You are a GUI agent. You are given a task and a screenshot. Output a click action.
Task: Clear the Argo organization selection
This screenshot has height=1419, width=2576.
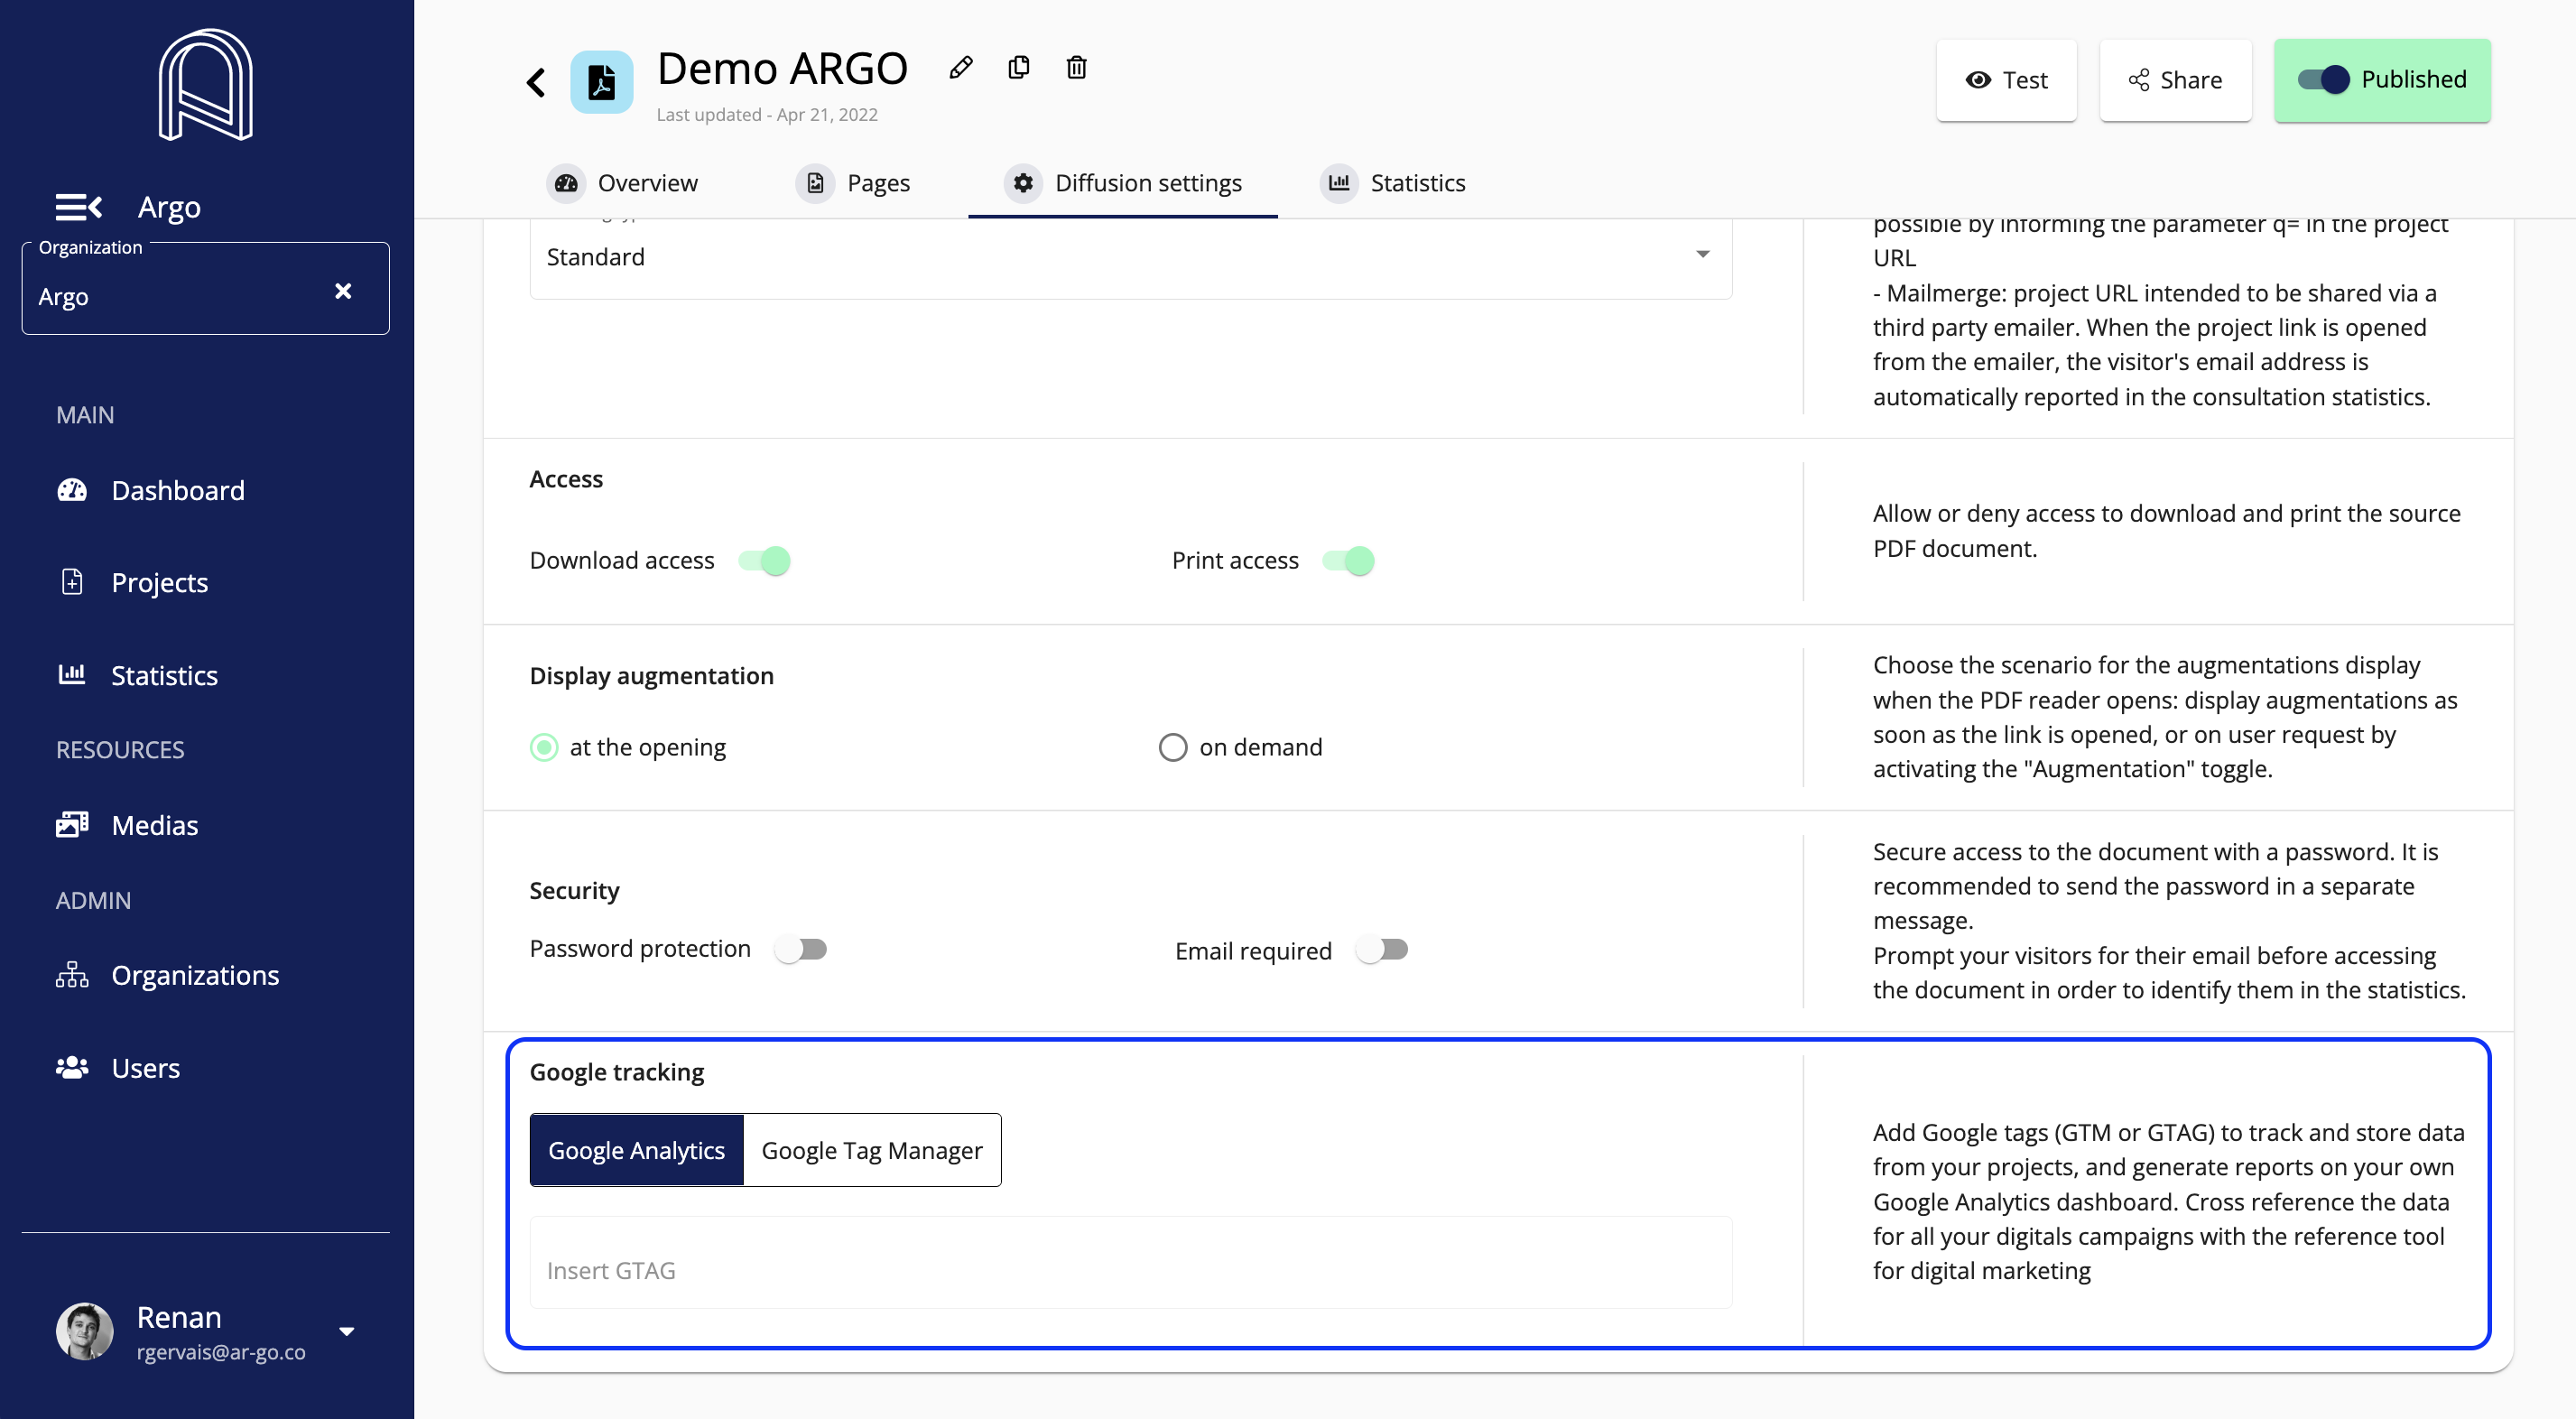[343, 291]
